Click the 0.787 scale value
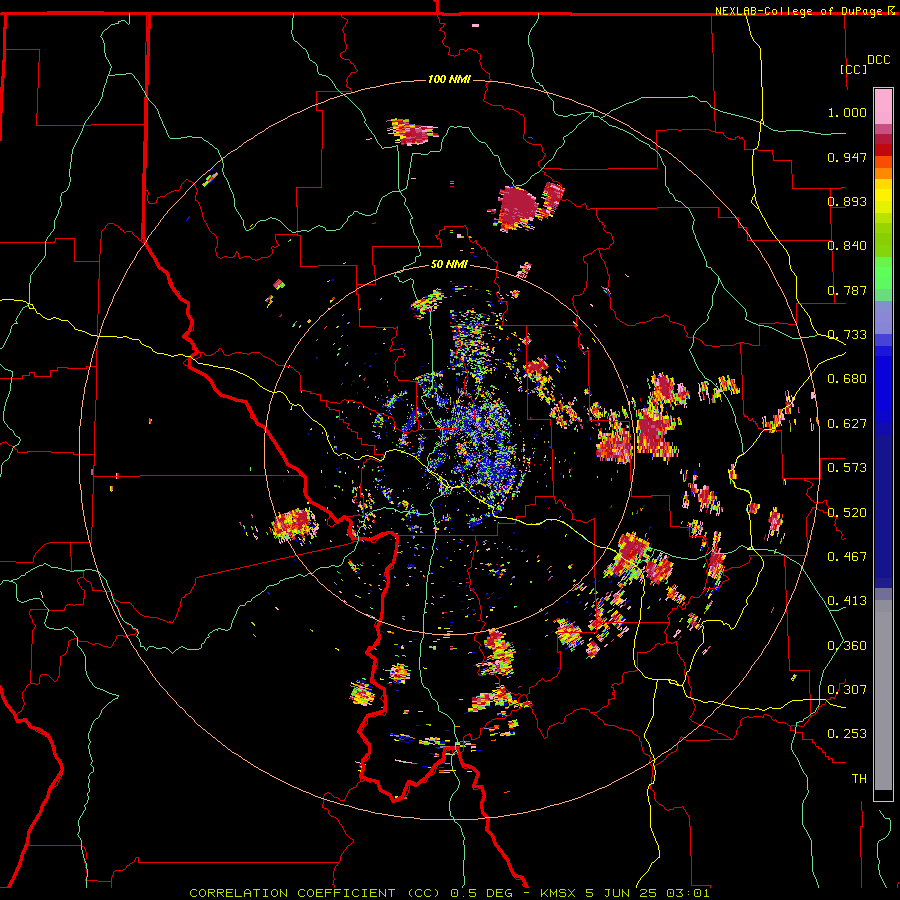 point(847,290)
